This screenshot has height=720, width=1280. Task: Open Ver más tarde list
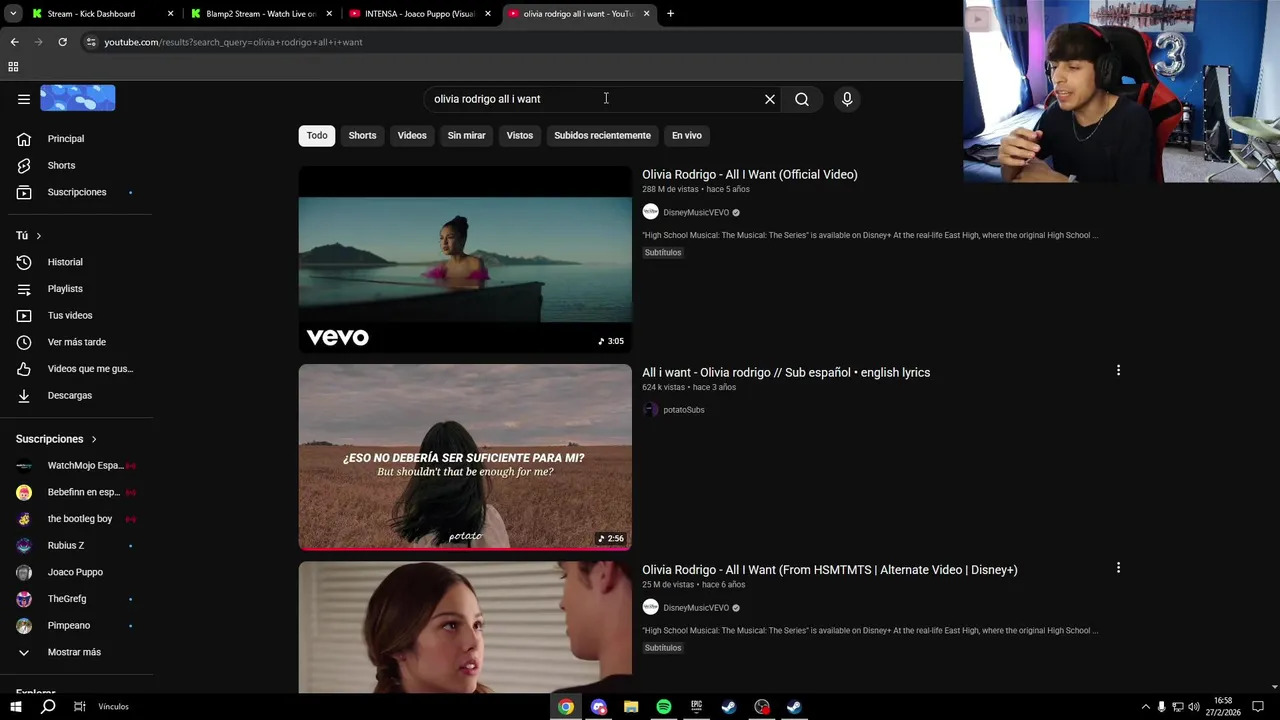tap(76, 342)
